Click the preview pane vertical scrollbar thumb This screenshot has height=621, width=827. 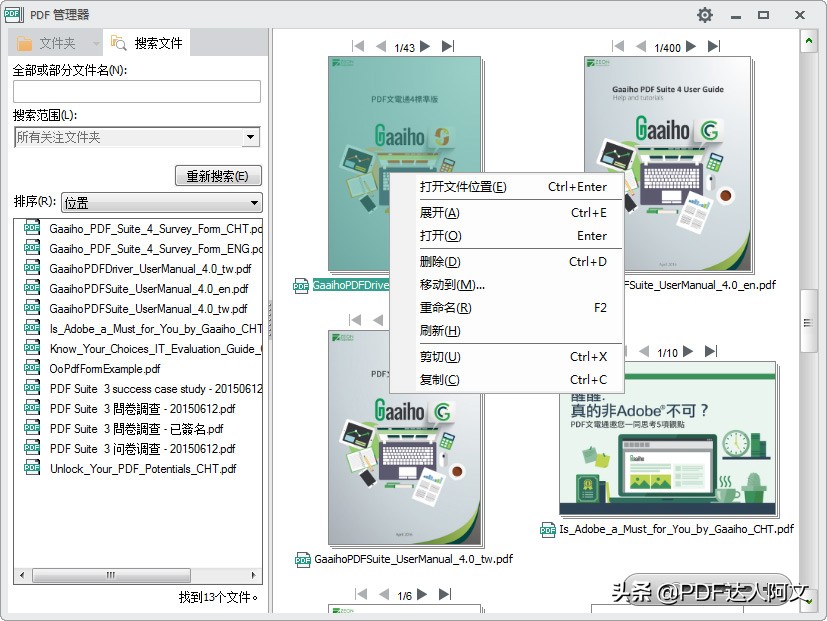coord(809,321)
